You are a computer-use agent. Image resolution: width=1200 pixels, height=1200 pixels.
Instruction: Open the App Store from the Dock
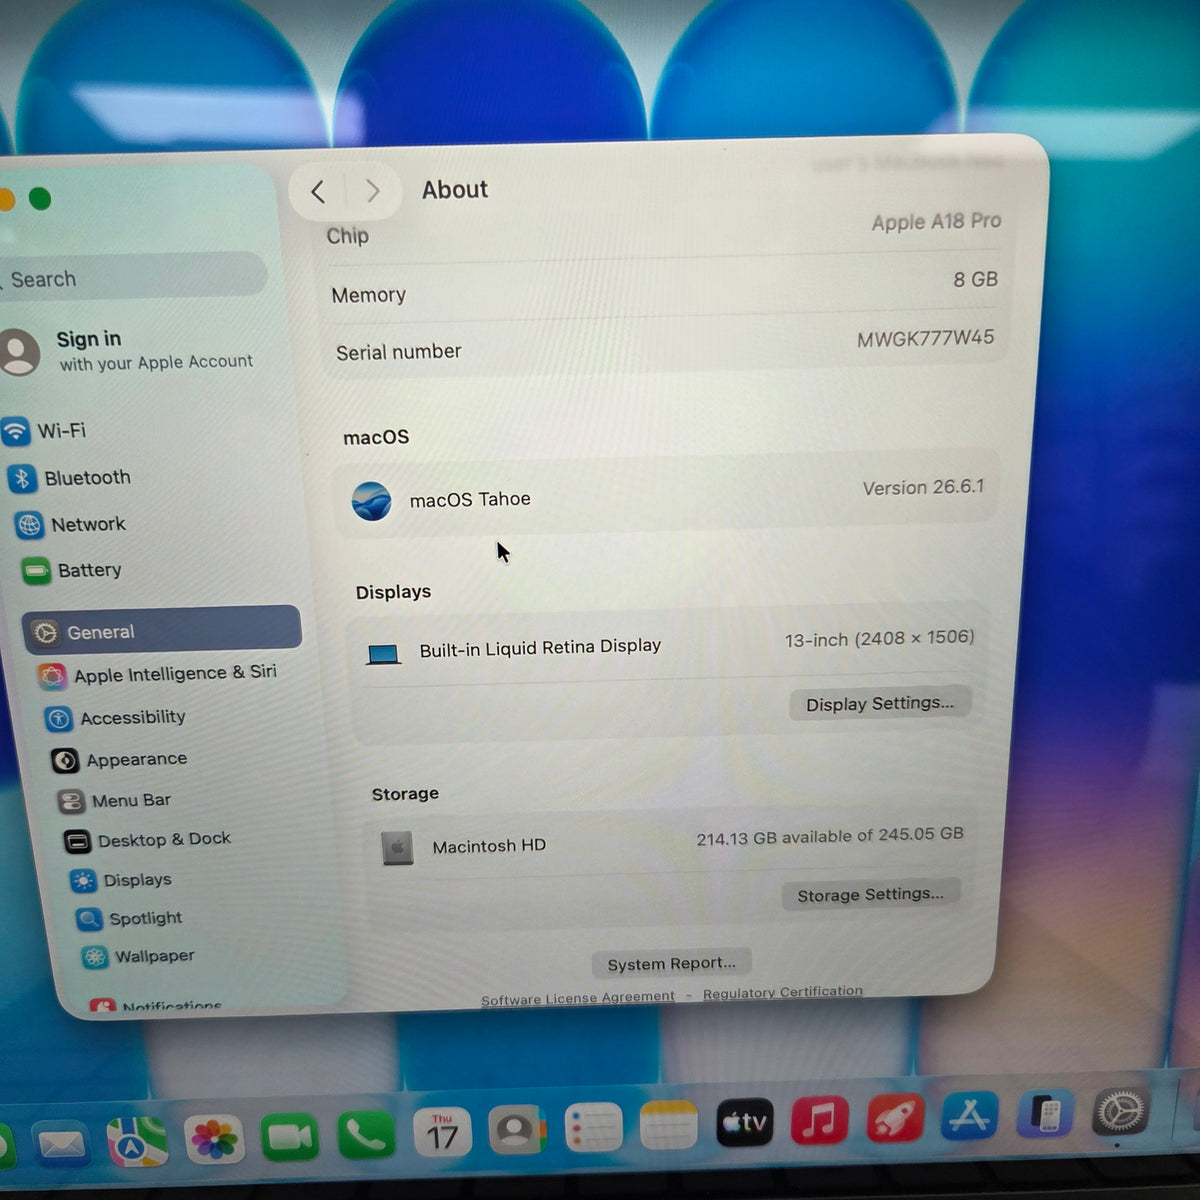[x=970, y=1116]
